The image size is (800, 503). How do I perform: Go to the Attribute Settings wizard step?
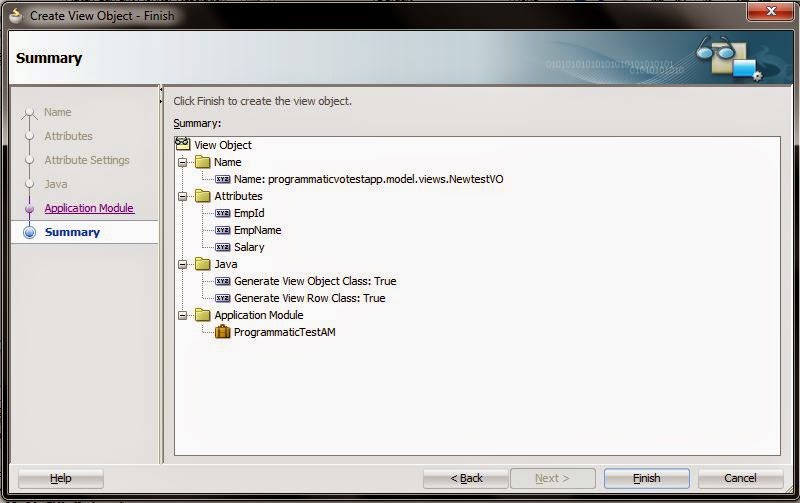coord(87,160)
